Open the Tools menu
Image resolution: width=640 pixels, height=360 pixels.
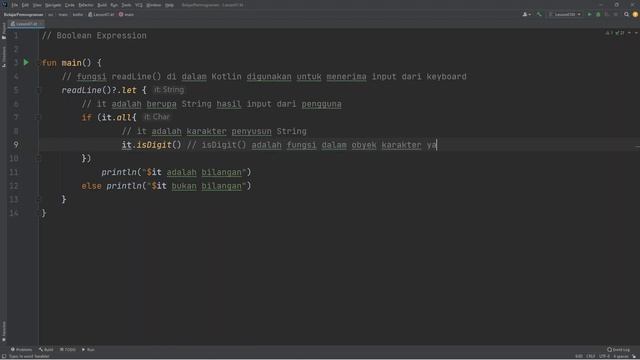[127, 5]
